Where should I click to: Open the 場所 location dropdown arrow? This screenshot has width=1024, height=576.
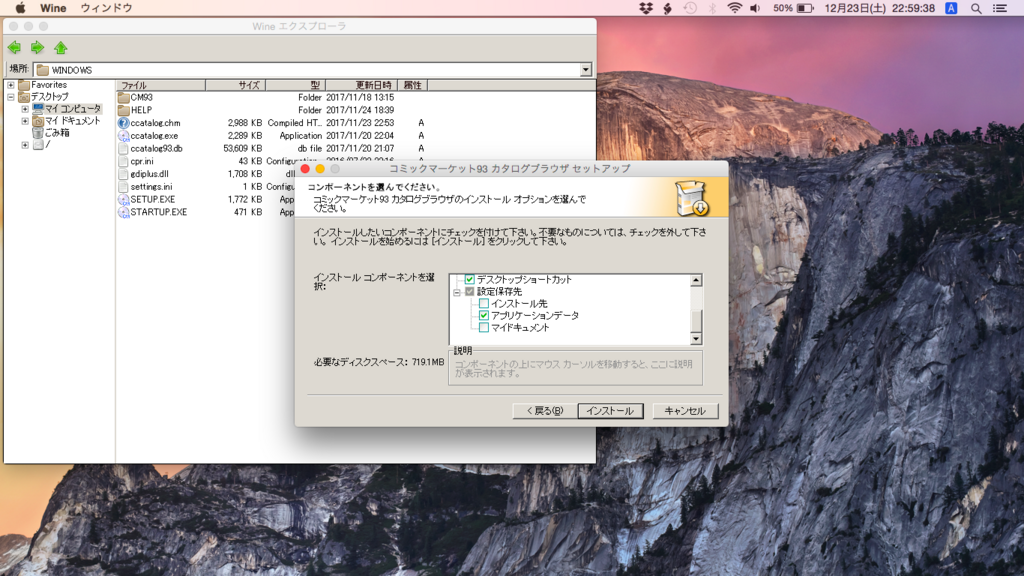pyautogui.click(x=586, y=70)
